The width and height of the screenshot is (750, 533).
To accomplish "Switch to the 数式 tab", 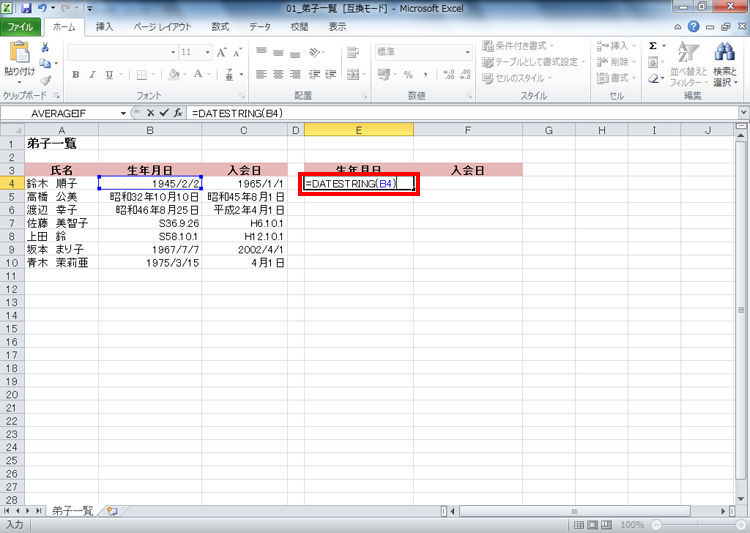I will tap(221, 27).
